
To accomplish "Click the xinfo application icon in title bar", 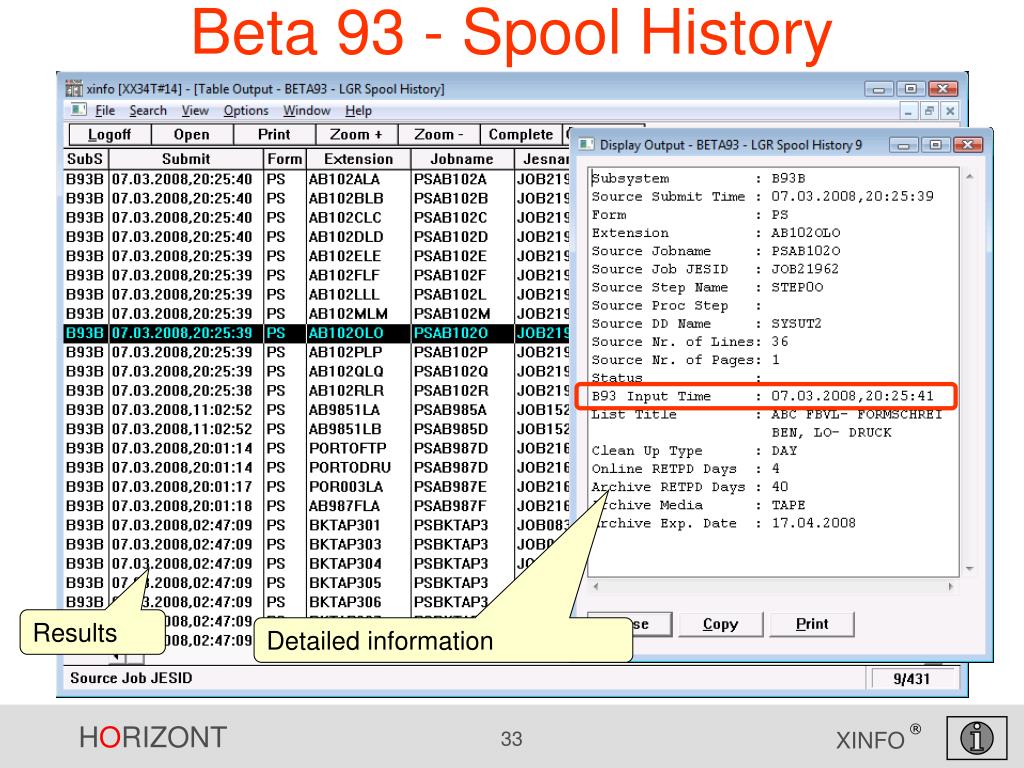I will [73, 88].
